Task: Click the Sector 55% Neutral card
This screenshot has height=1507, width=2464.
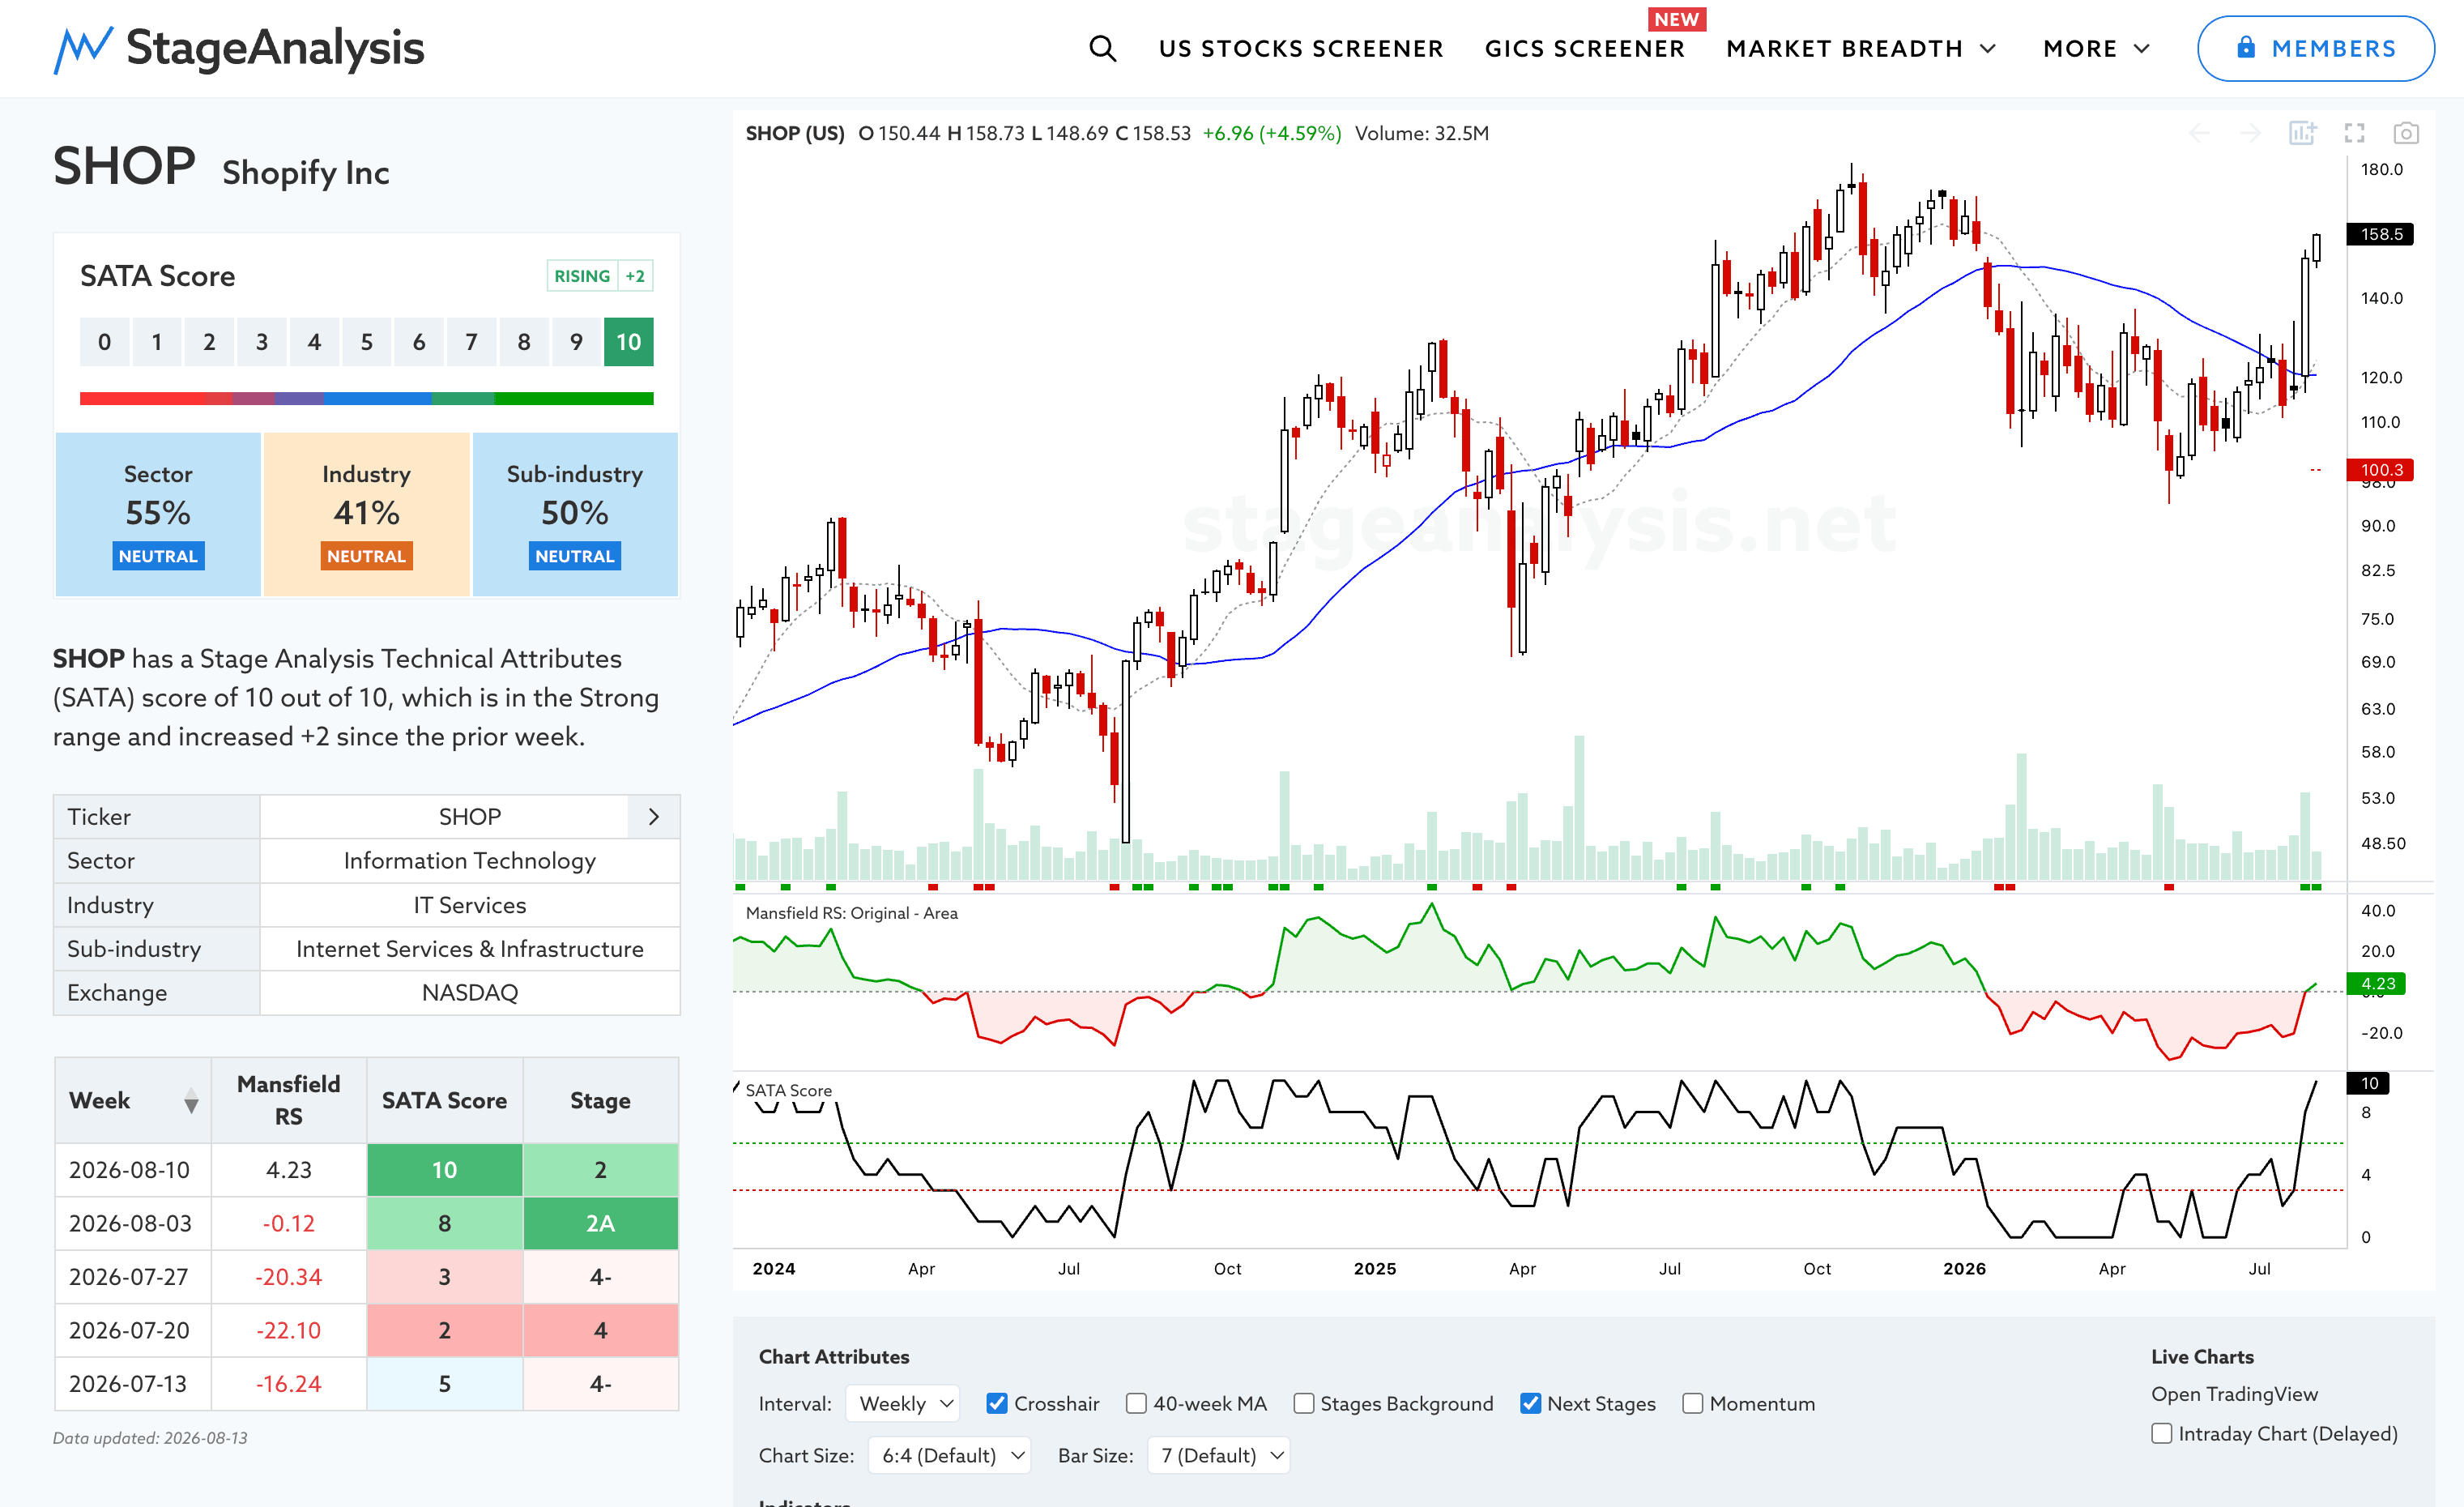Action: pos(158,514)
